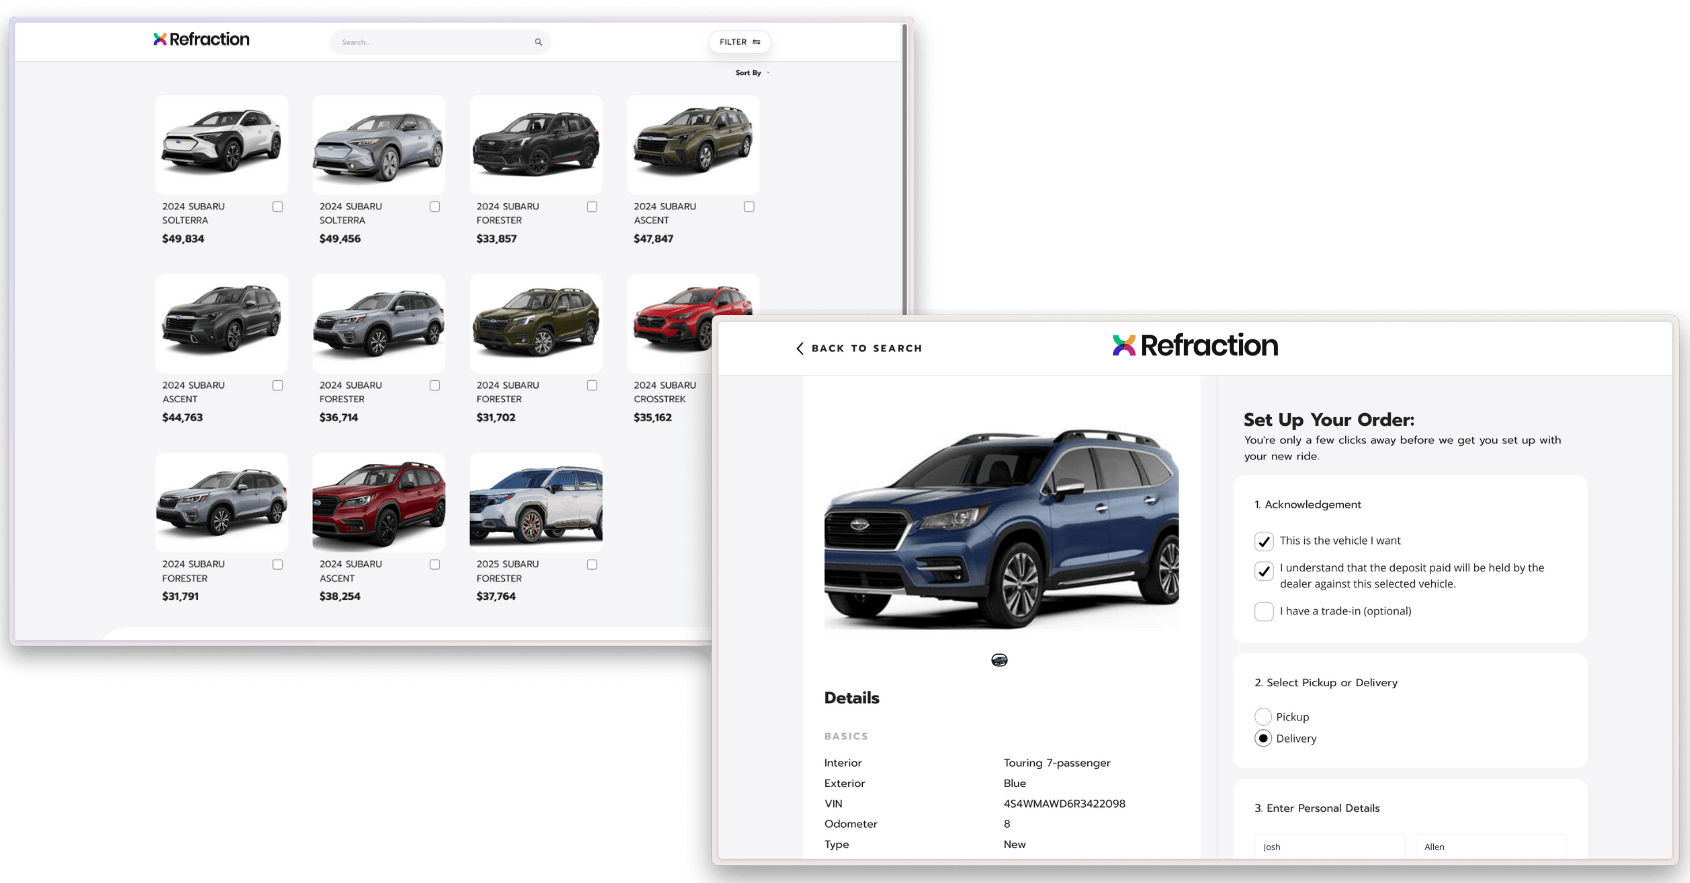Screen dimensions: 1690x883
Task: Open the gray Solterra photo priced $49,456
Action: coord(379,144)
